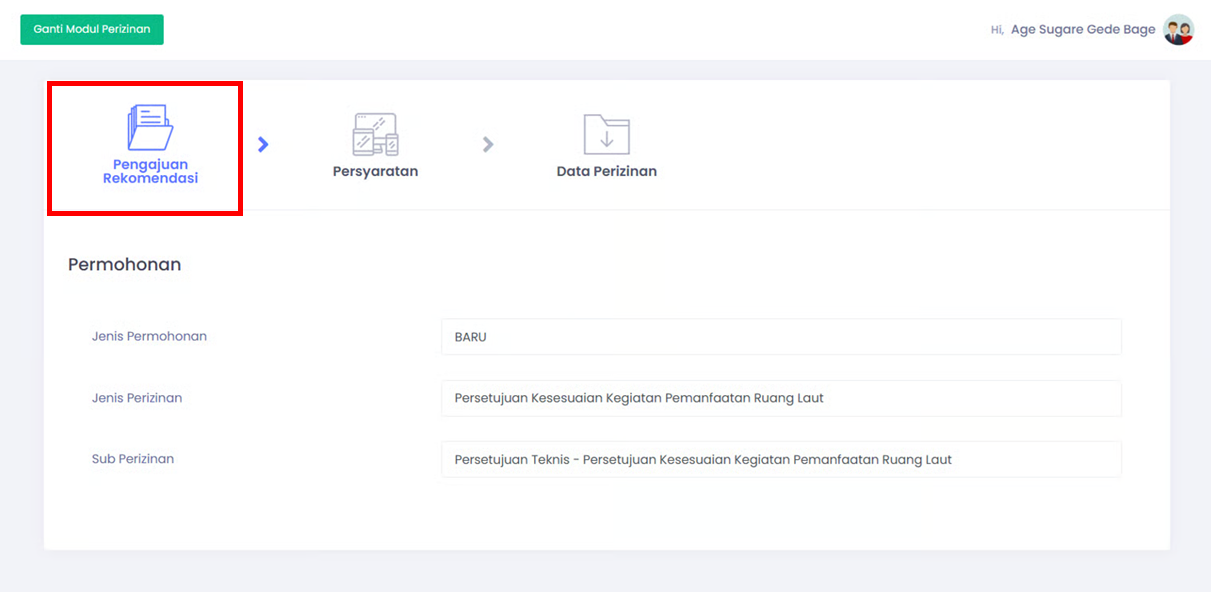
Task: Click the Ganti Modul Perizinan button
Action: click(92, 29)
